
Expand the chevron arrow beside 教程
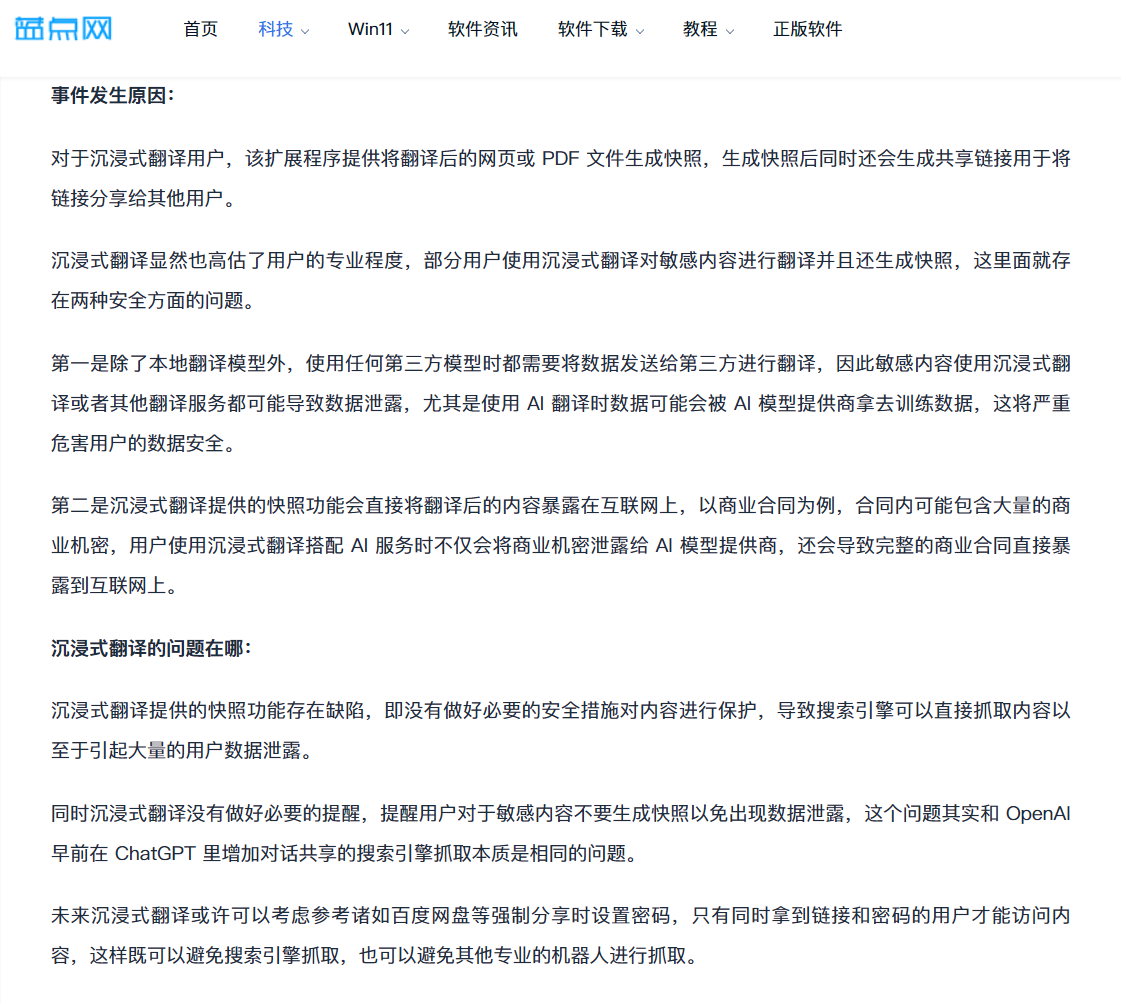click(730, 31)
